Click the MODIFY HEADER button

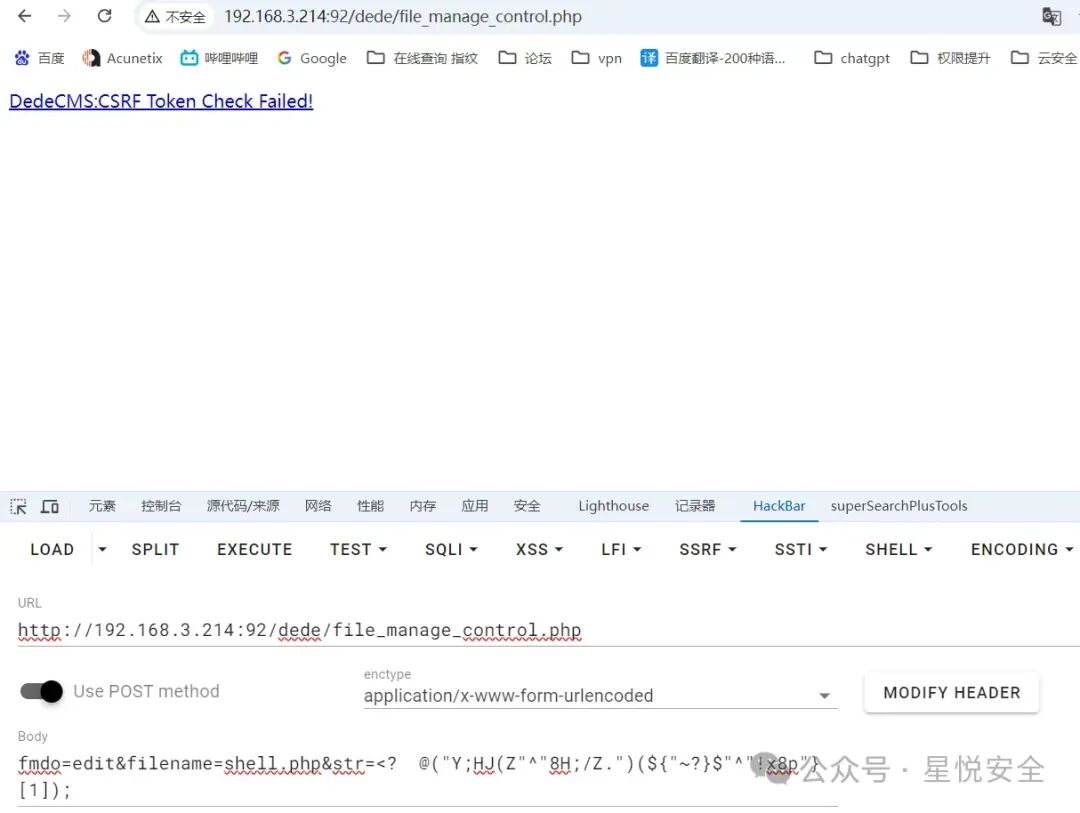click(952, 692)
